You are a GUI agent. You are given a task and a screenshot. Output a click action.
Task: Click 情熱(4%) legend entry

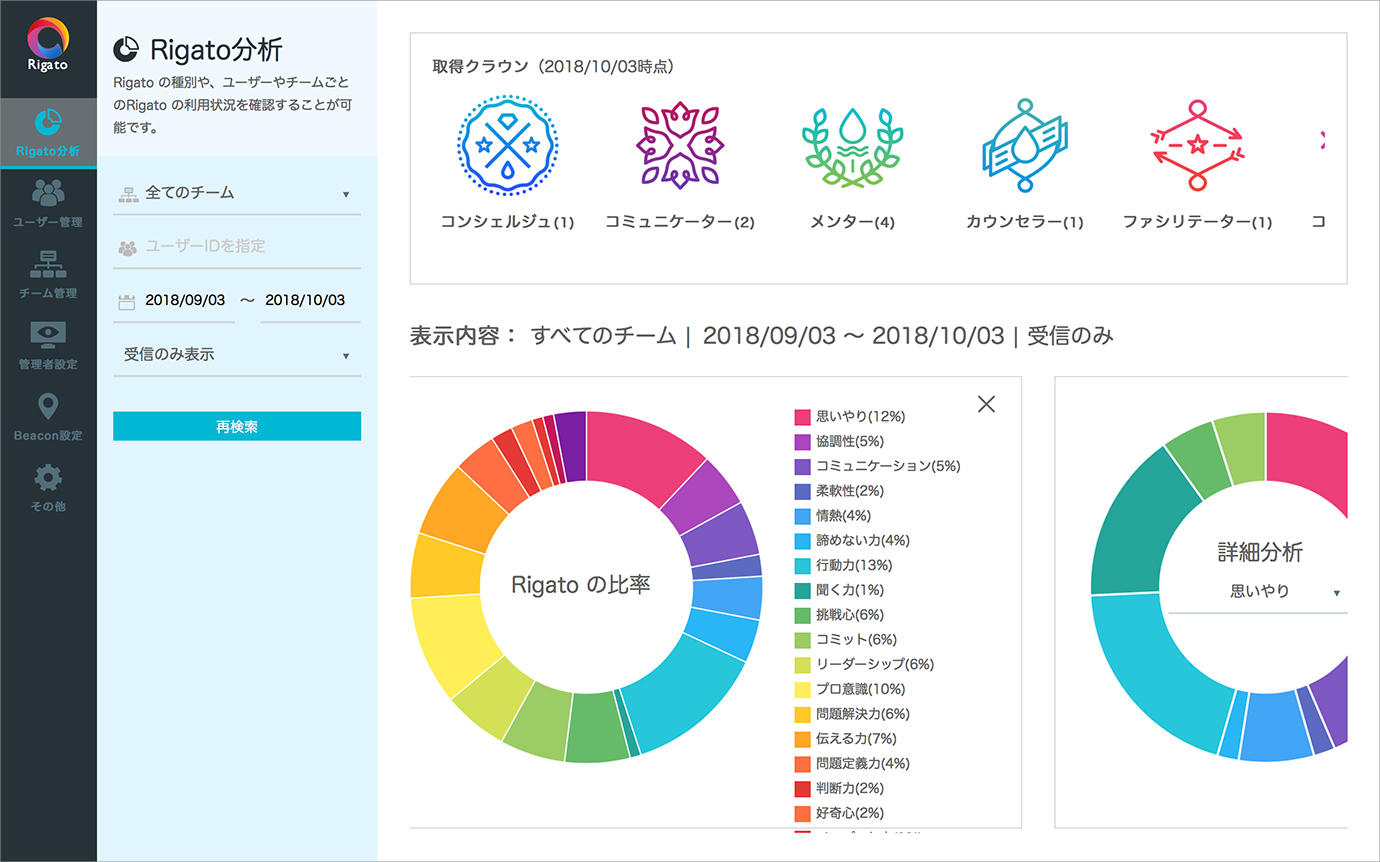[832, 516]
